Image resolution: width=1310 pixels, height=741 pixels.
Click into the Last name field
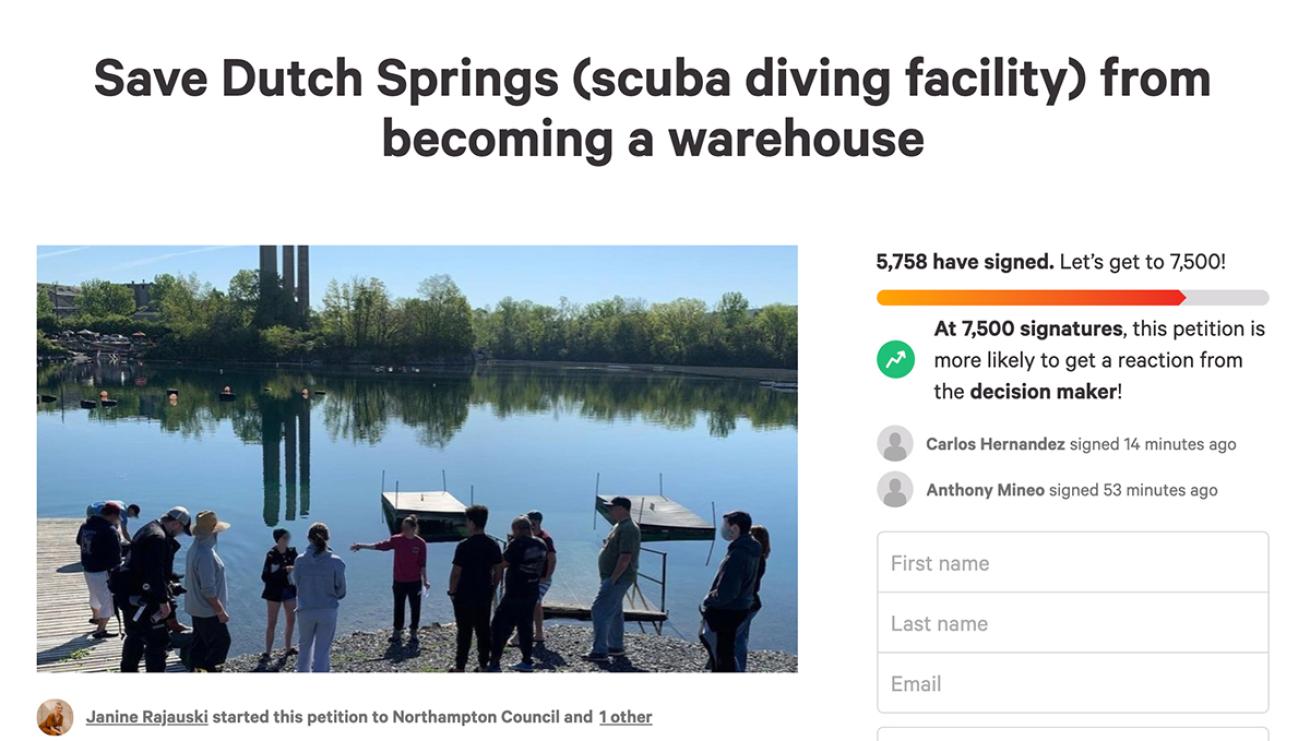click(x=1072, y=623)
